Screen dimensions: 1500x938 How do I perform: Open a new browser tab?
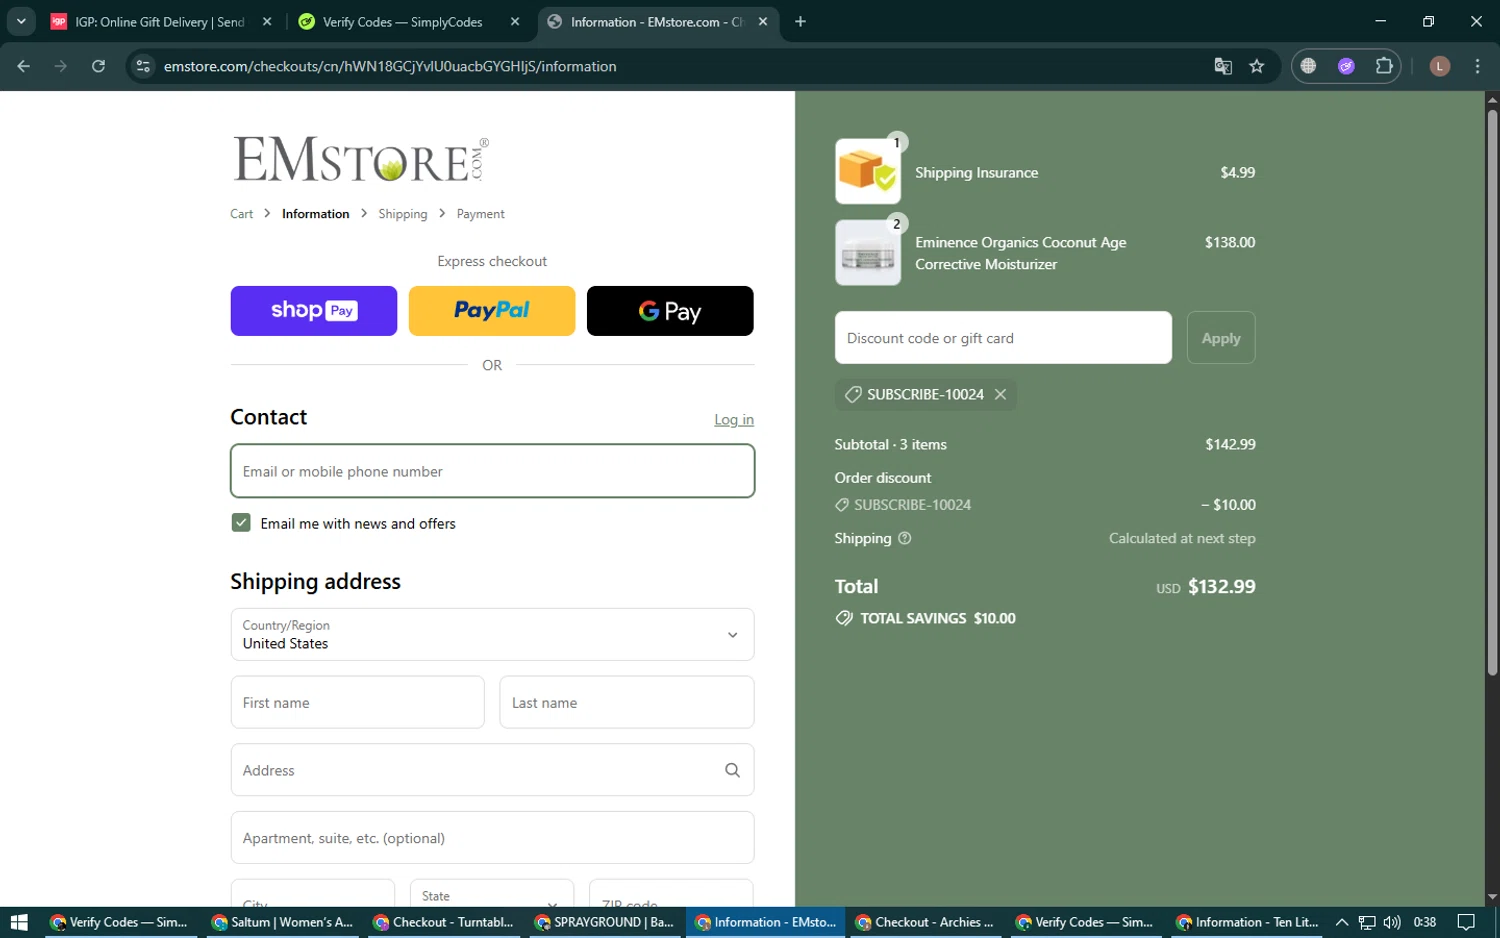(x=800, y=21)
